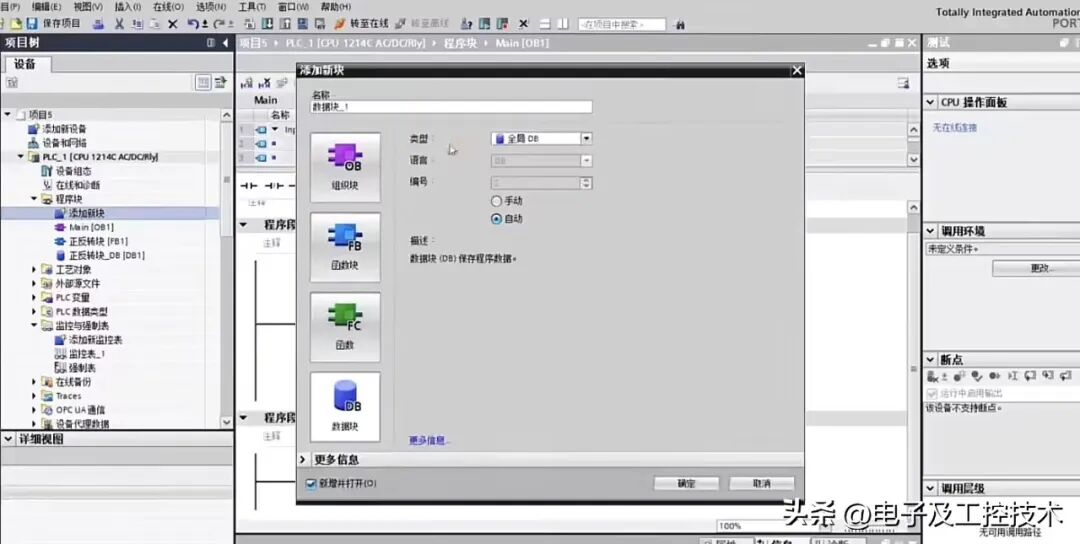Click the 取消 button in dialog
The width and height of the screenshot is (1080, 544).
[x=762, y=483]
